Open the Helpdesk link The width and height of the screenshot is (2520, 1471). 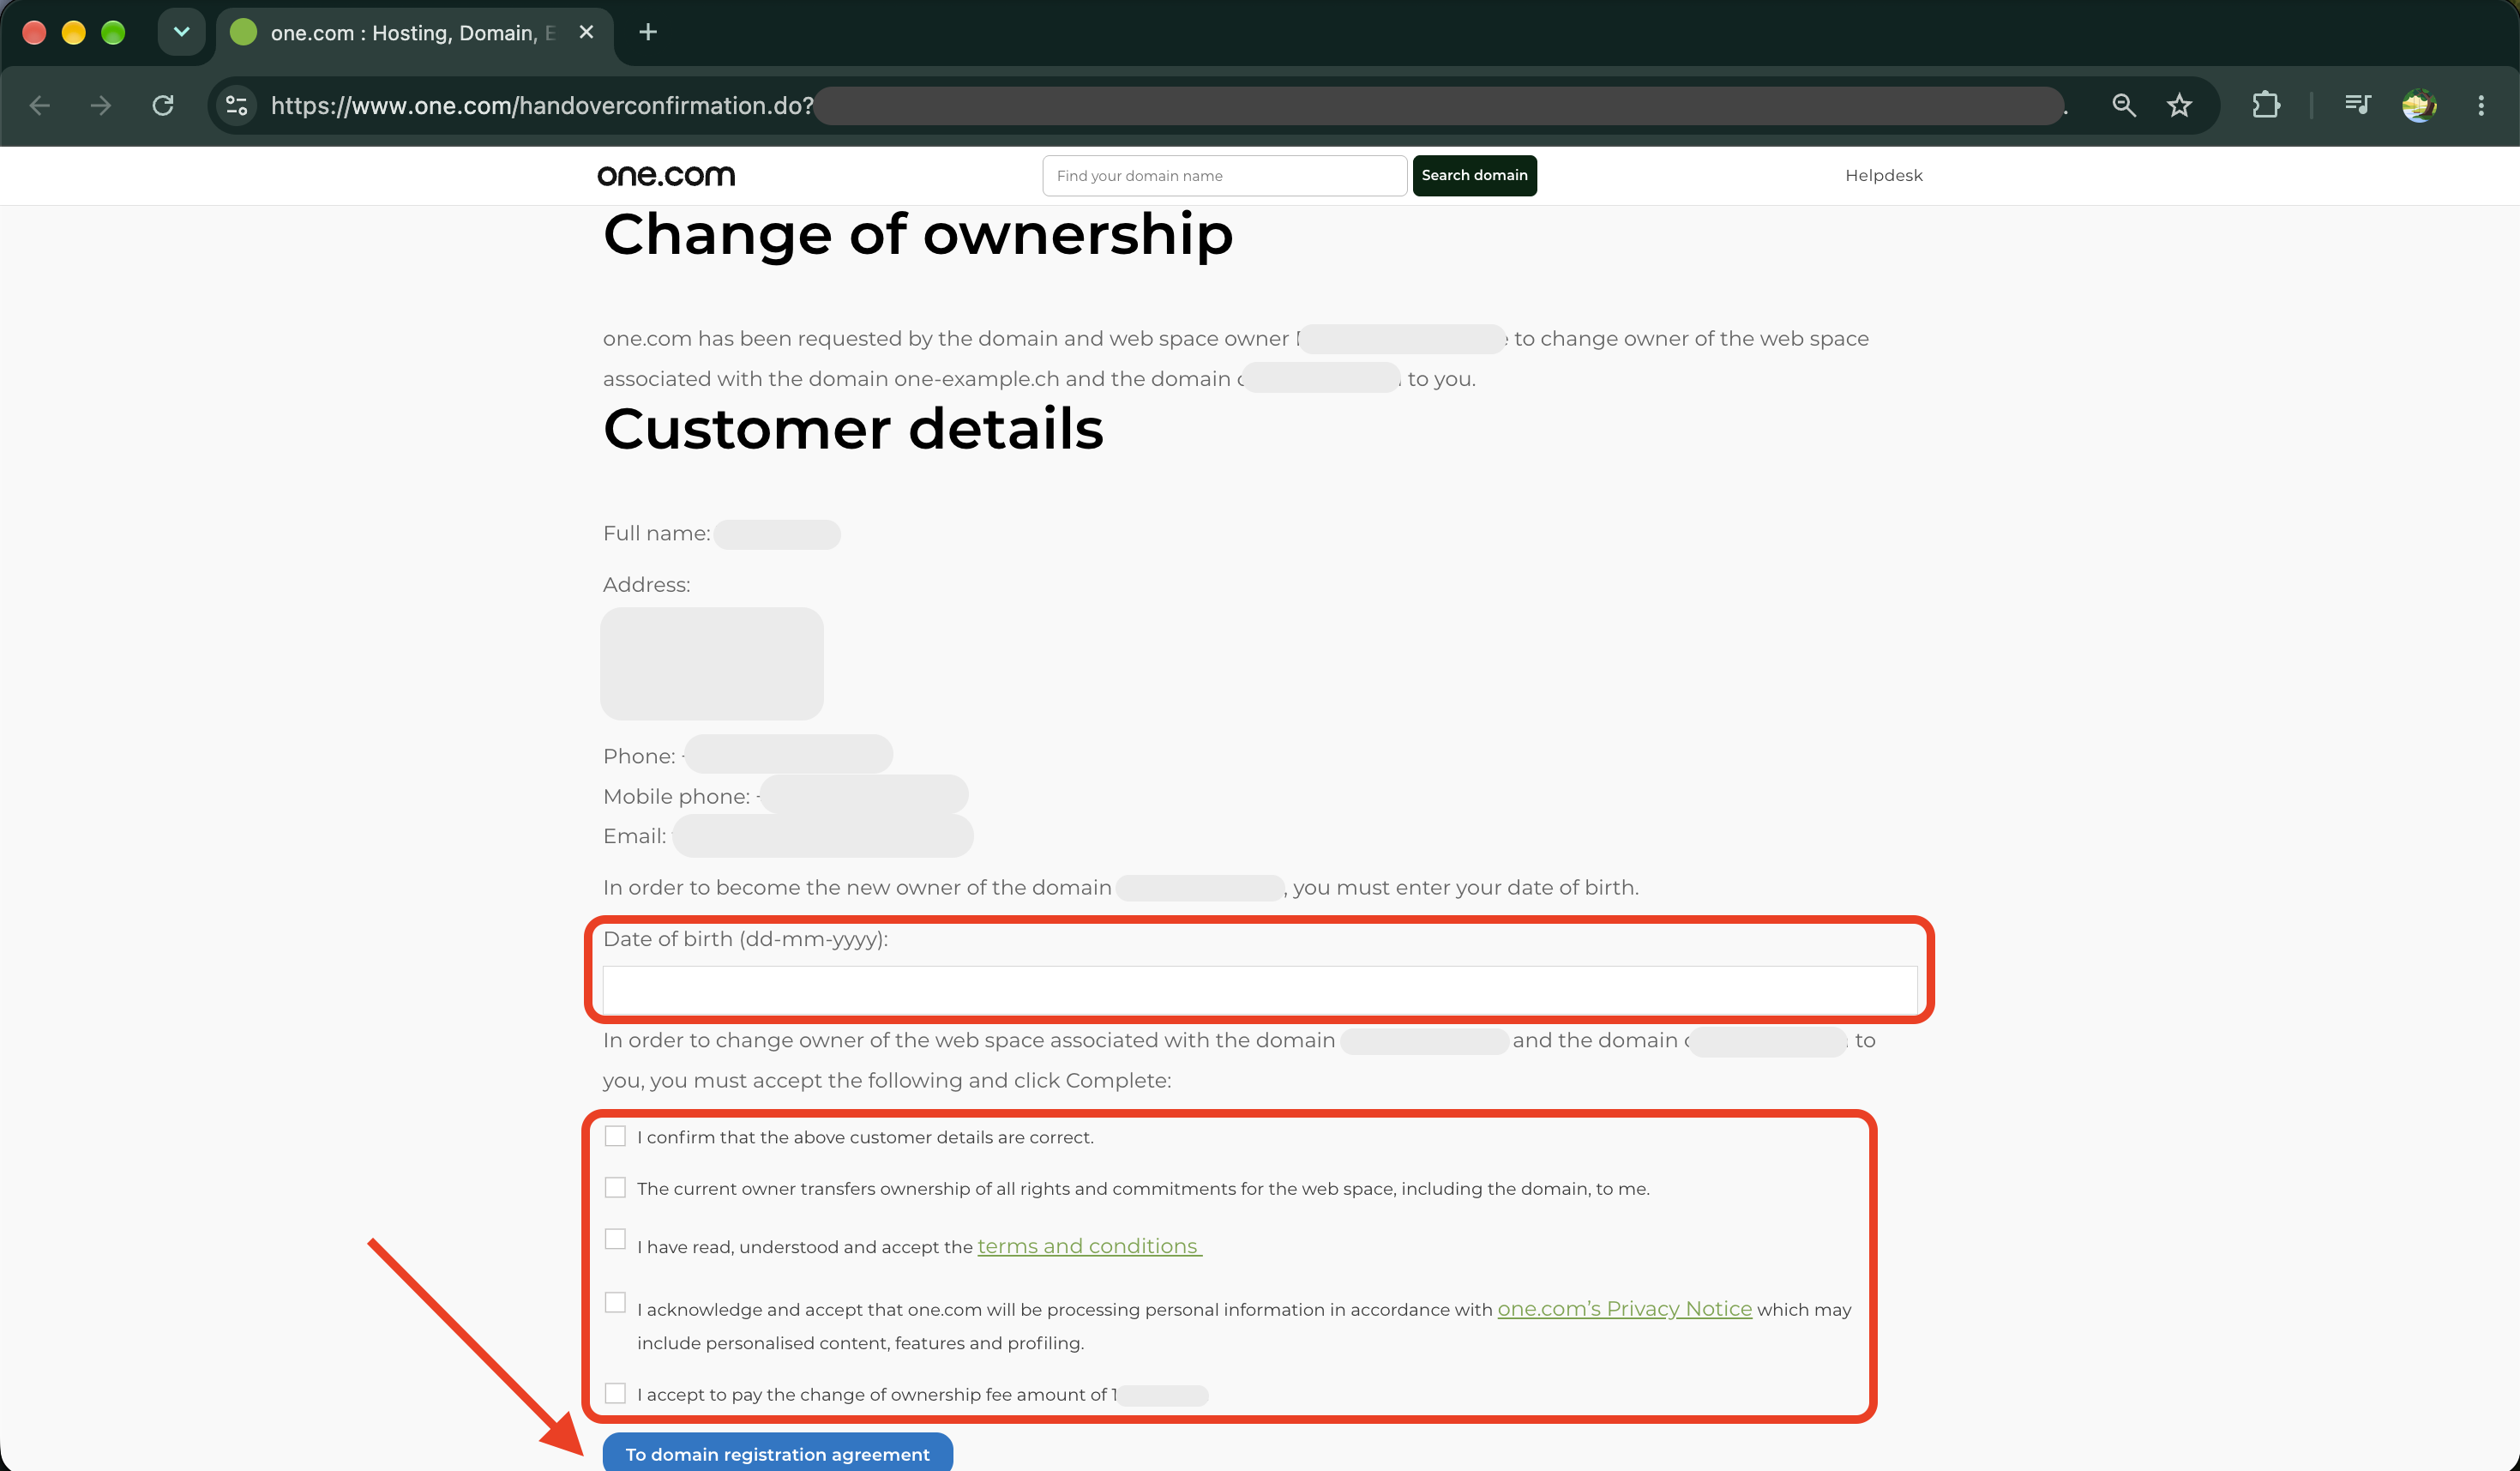(1883, 175)
